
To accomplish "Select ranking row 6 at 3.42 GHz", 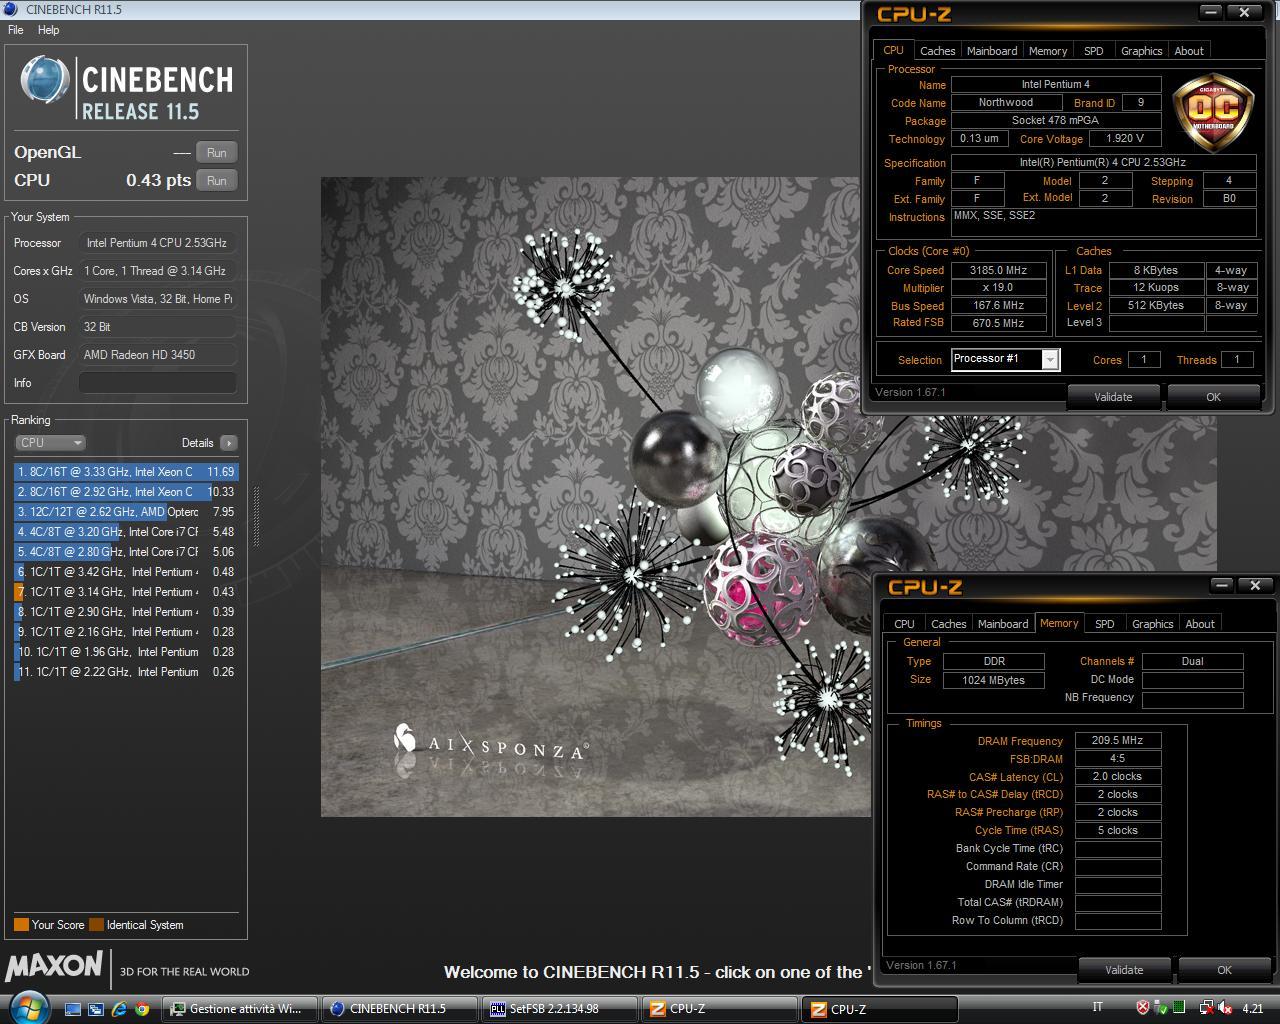I will pos(126,571).
